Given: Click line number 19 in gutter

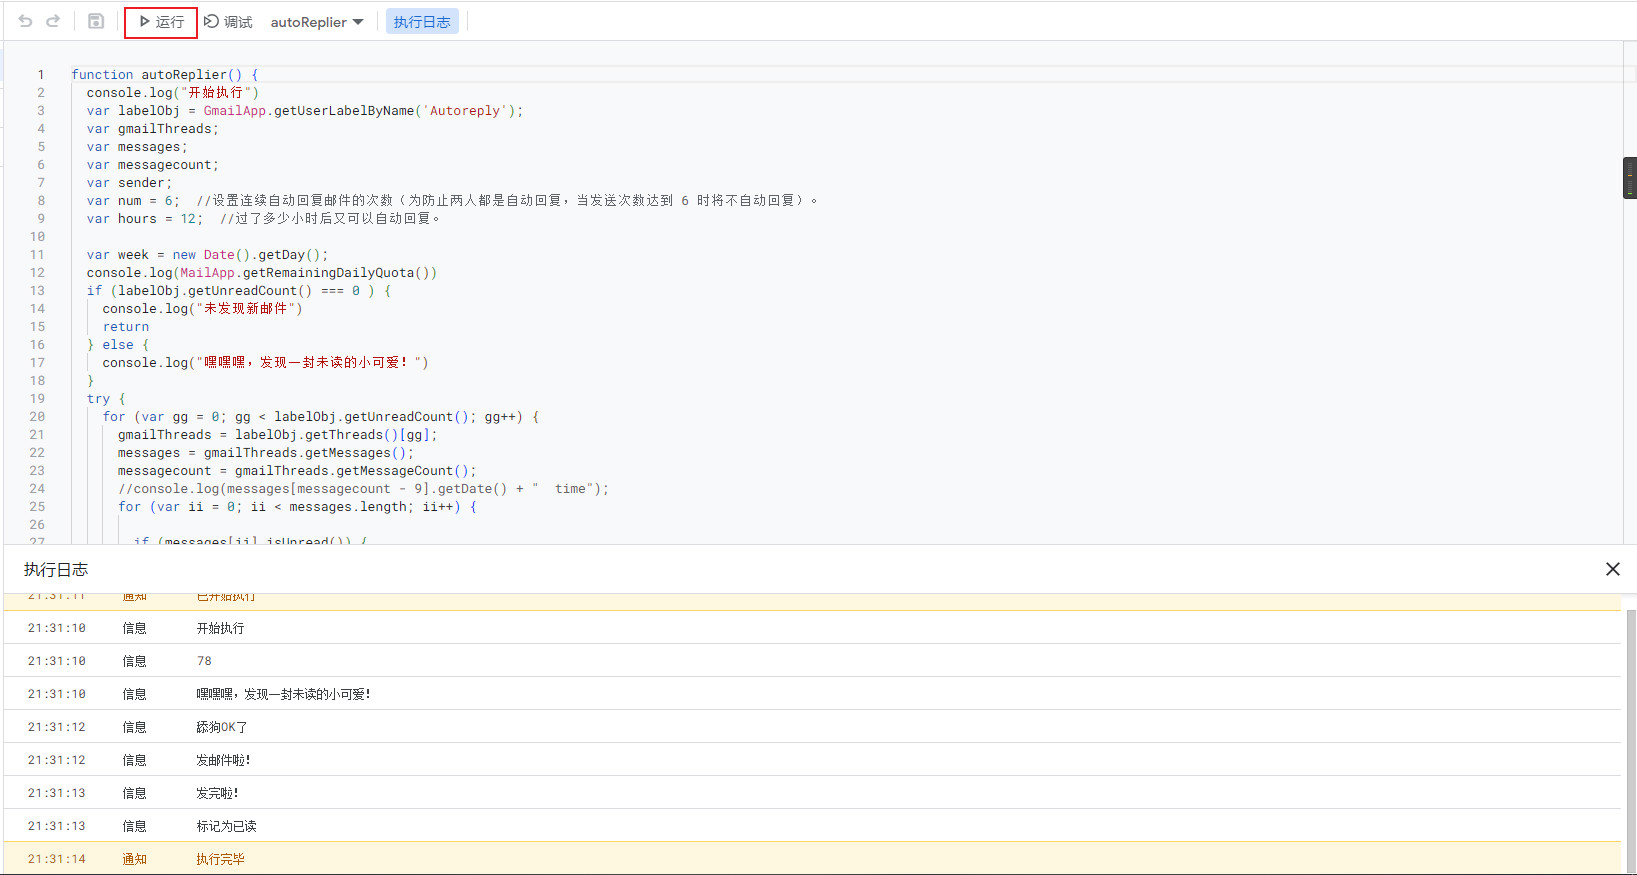Looking at the screenshot, I should click(37, 399).
